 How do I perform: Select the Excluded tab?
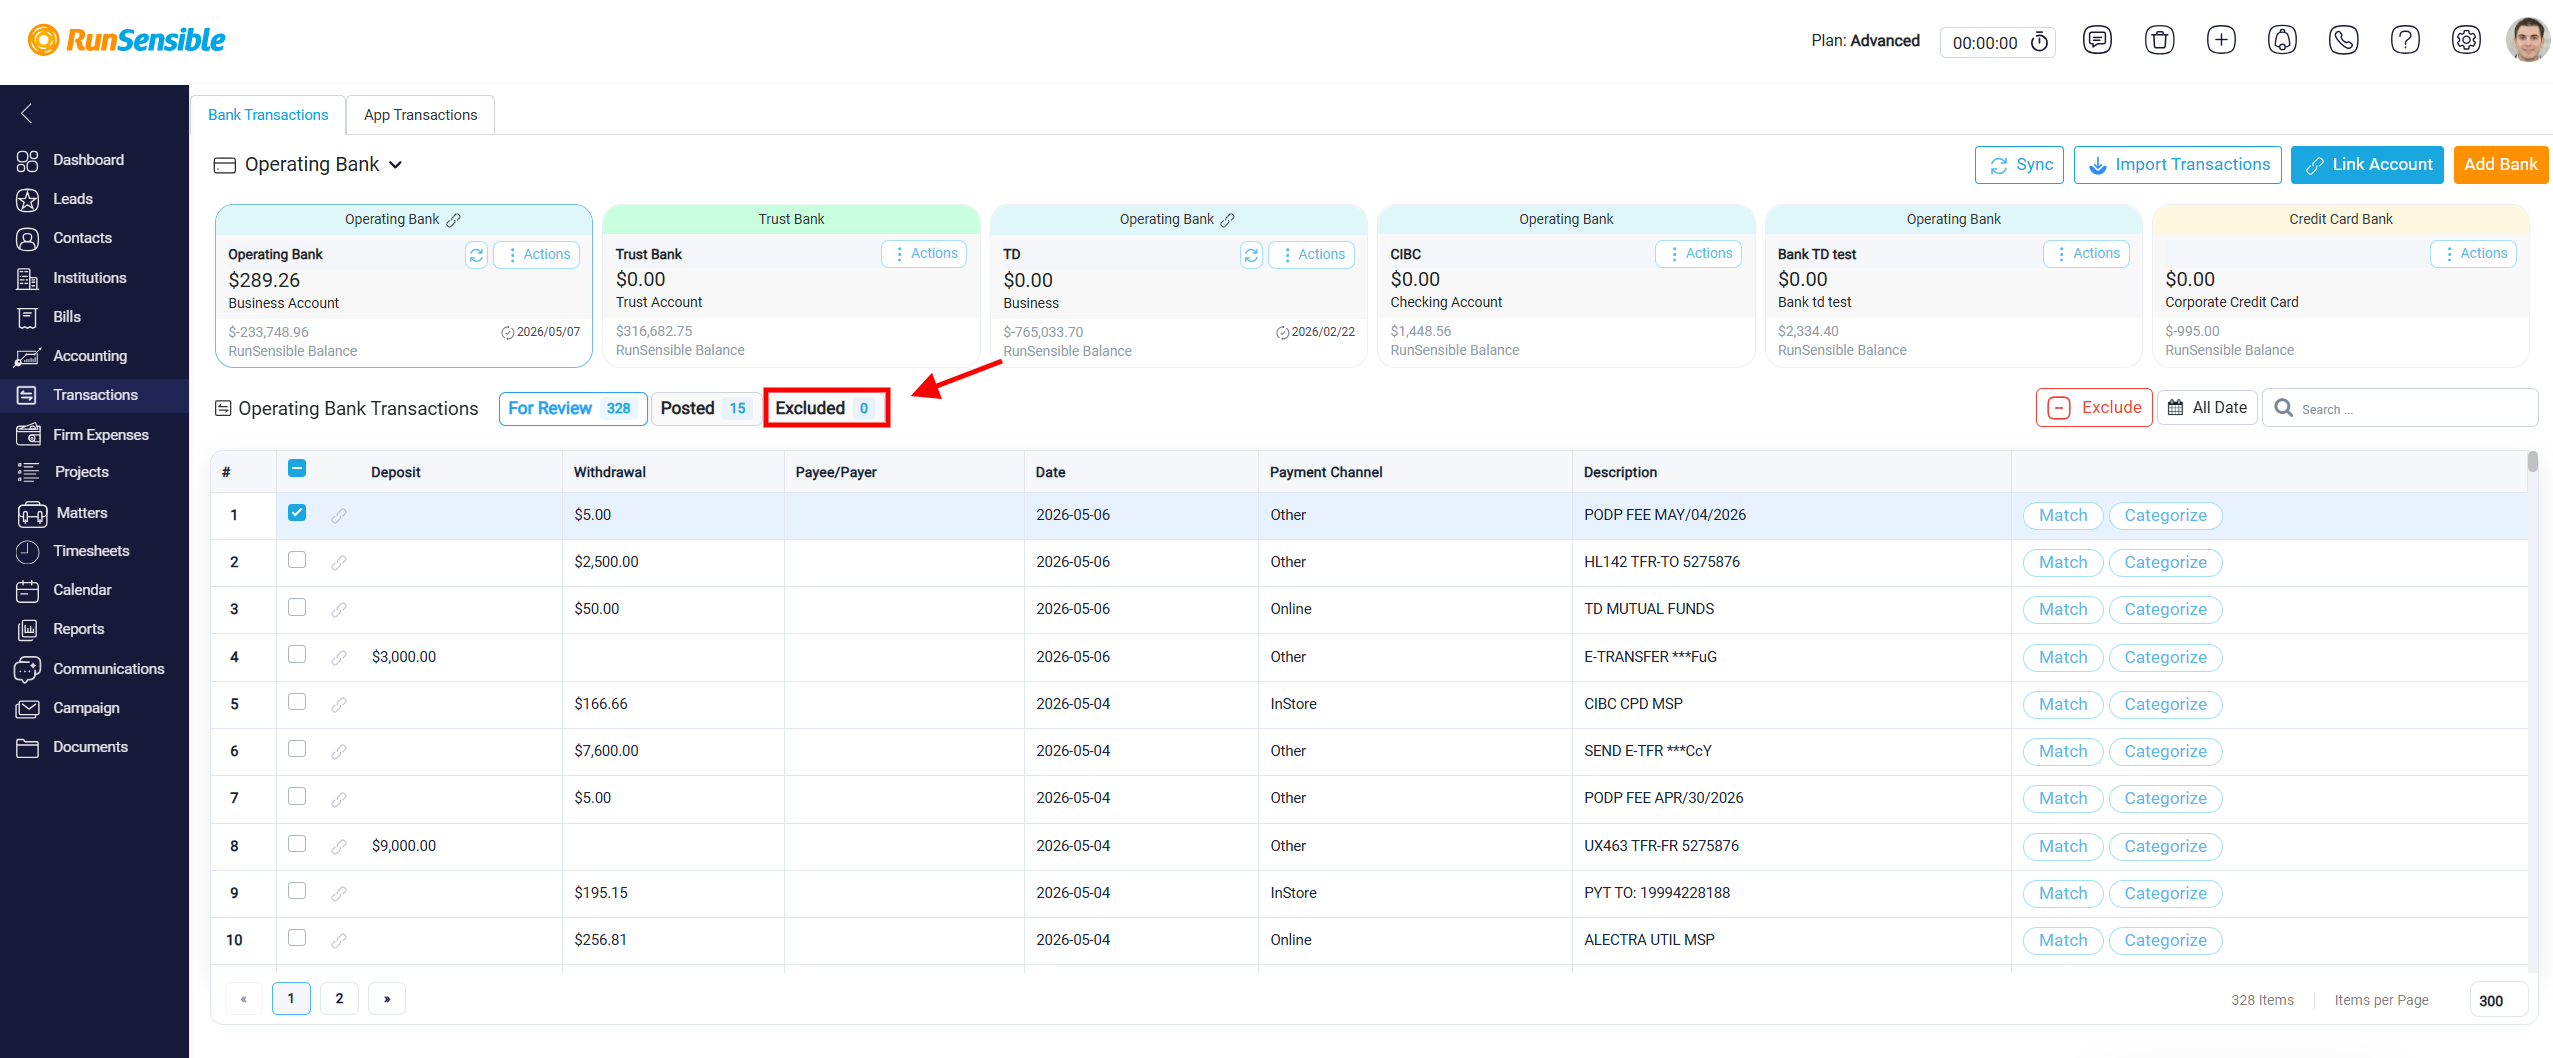pyautogui.click(x=826, y=408)
